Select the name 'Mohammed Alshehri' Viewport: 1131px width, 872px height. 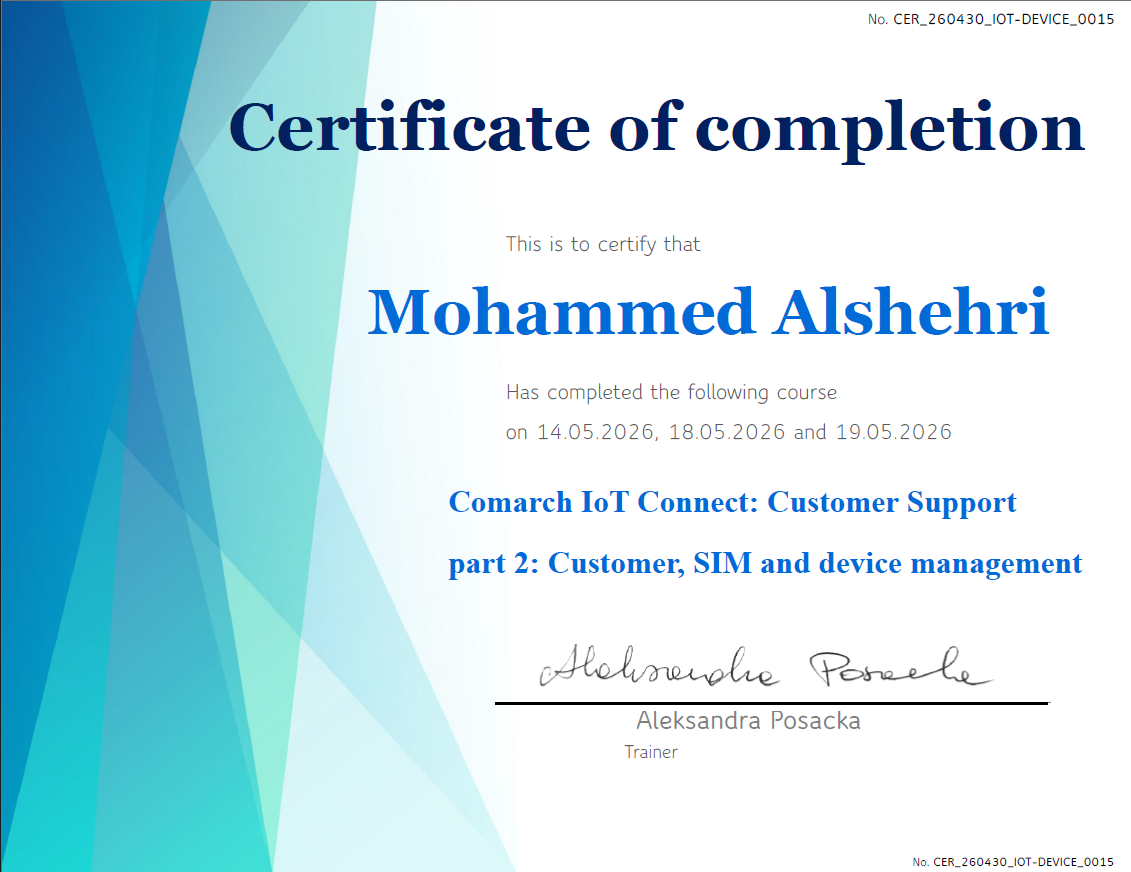coord(708,312)
